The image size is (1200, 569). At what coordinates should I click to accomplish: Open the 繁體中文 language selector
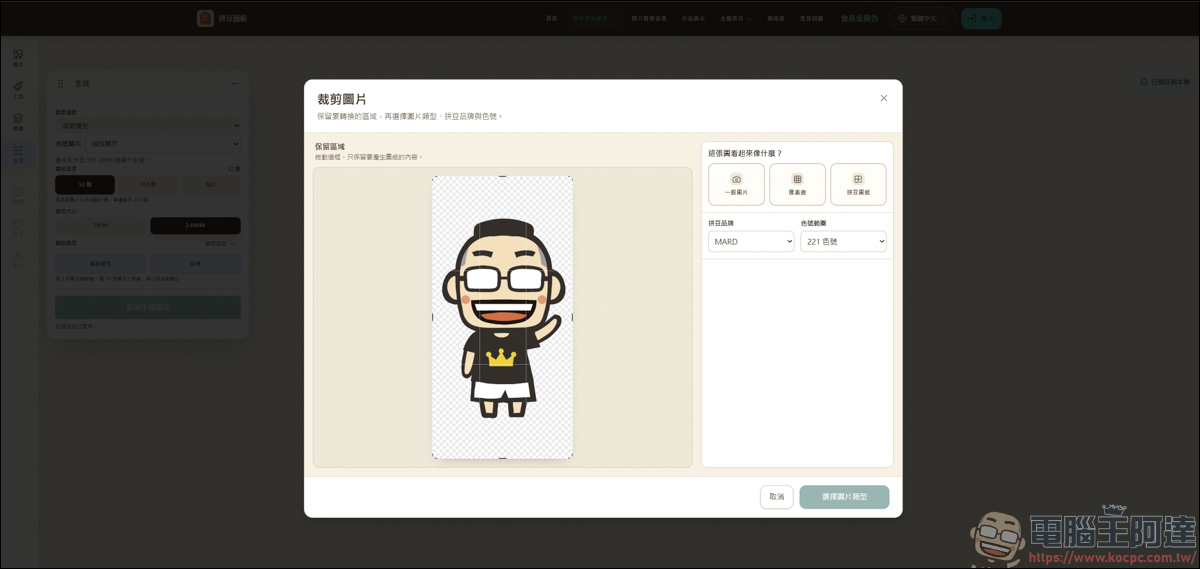point(921,18)
